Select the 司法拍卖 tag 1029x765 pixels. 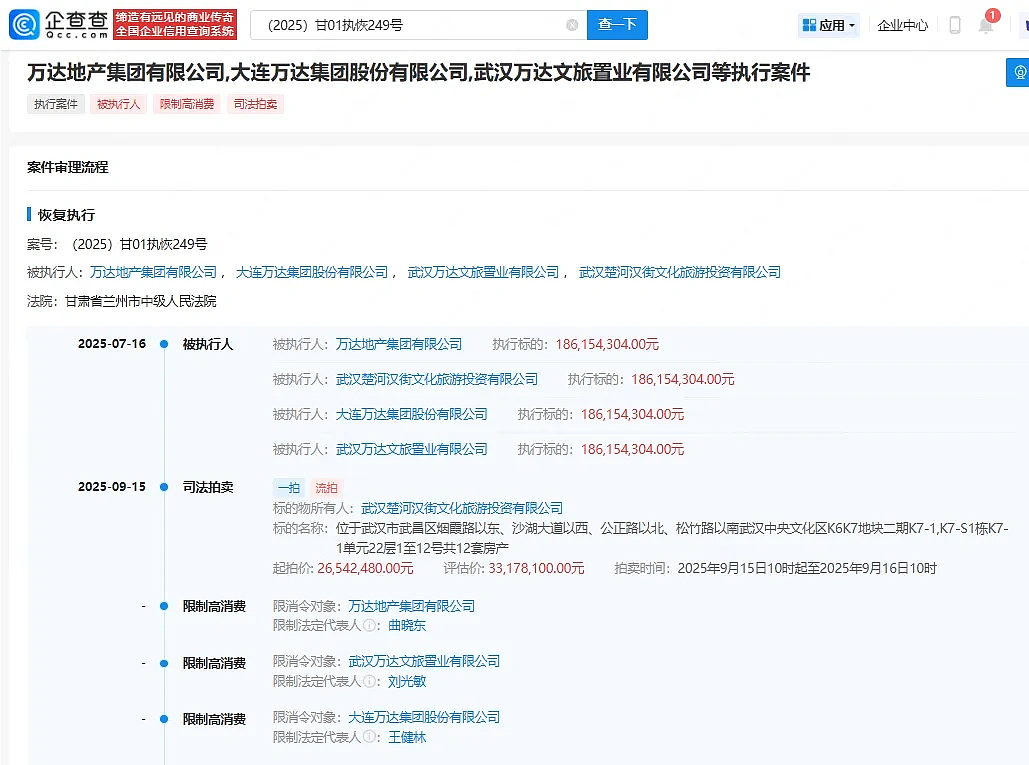[x=255, y=104]
